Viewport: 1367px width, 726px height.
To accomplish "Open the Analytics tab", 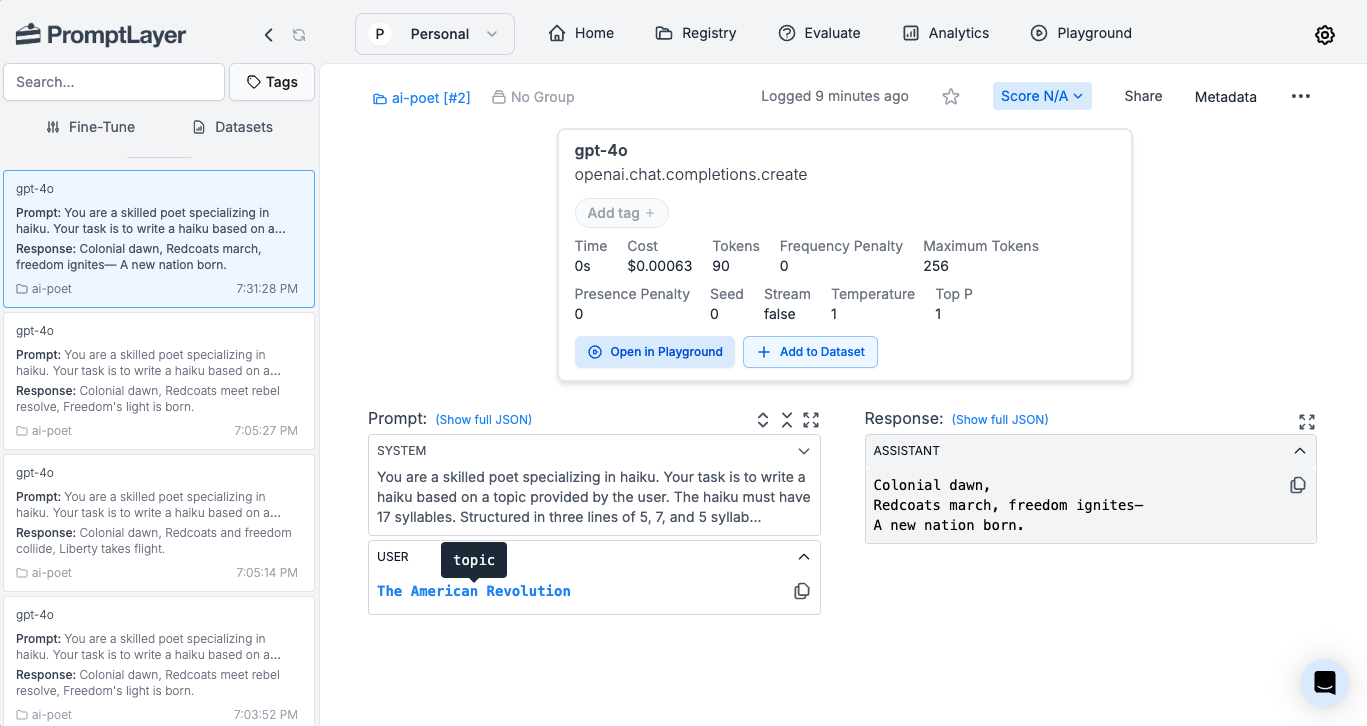I will [x=945, y=33].
